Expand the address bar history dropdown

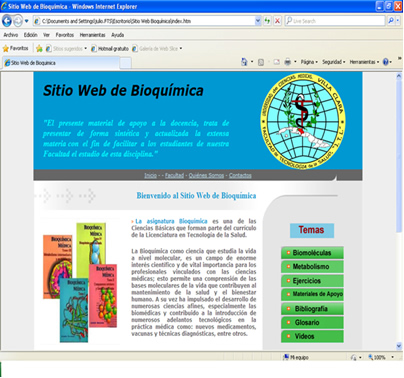(258, 21)
